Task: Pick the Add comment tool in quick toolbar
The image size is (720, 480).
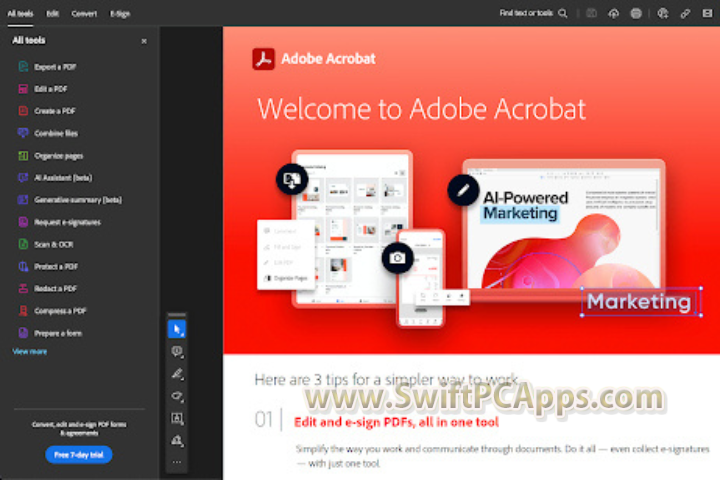Action: point(177,352)
